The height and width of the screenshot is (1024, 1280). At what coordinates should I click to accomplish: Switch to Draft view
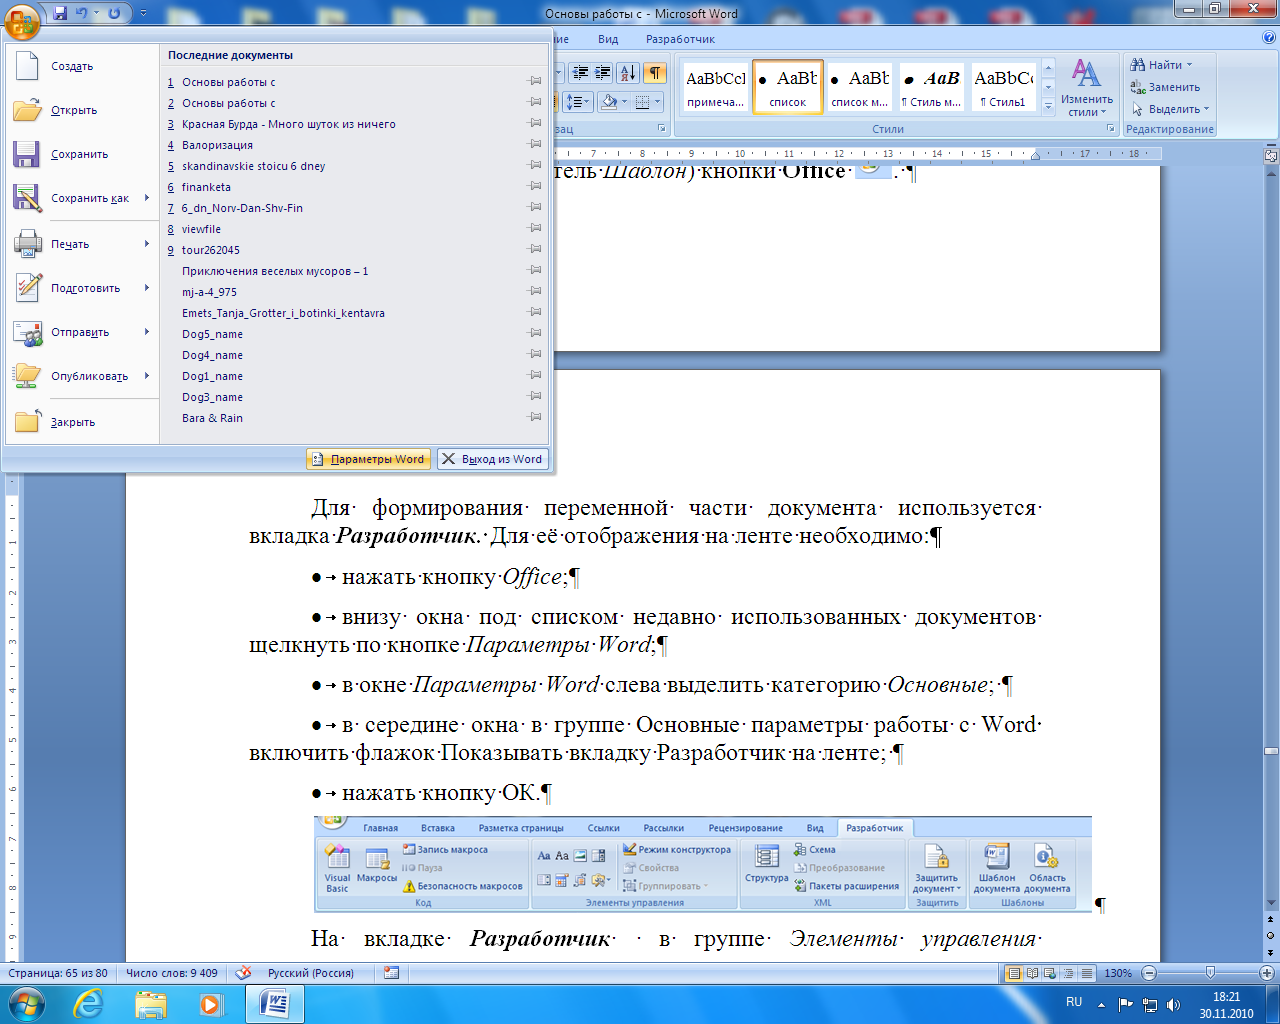[1086, 973]
